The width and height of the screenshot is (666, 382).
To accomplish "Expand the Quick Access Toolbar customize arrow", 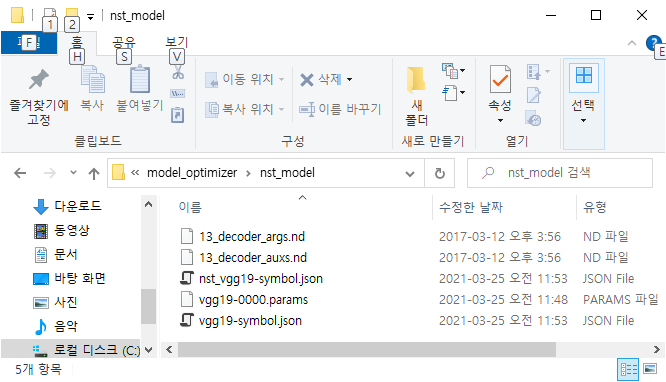I will pyautogui.click(x=90, y=17).
